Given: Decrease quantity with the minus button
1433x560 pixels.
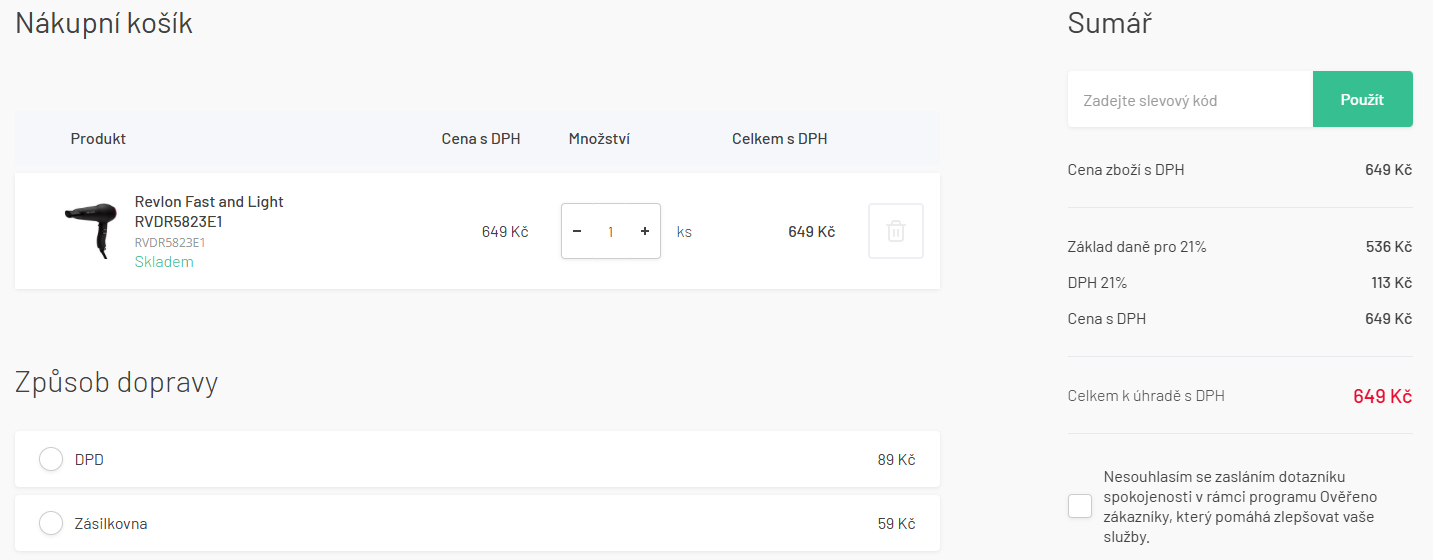Looking at the screenshot, I should [577, 231].
